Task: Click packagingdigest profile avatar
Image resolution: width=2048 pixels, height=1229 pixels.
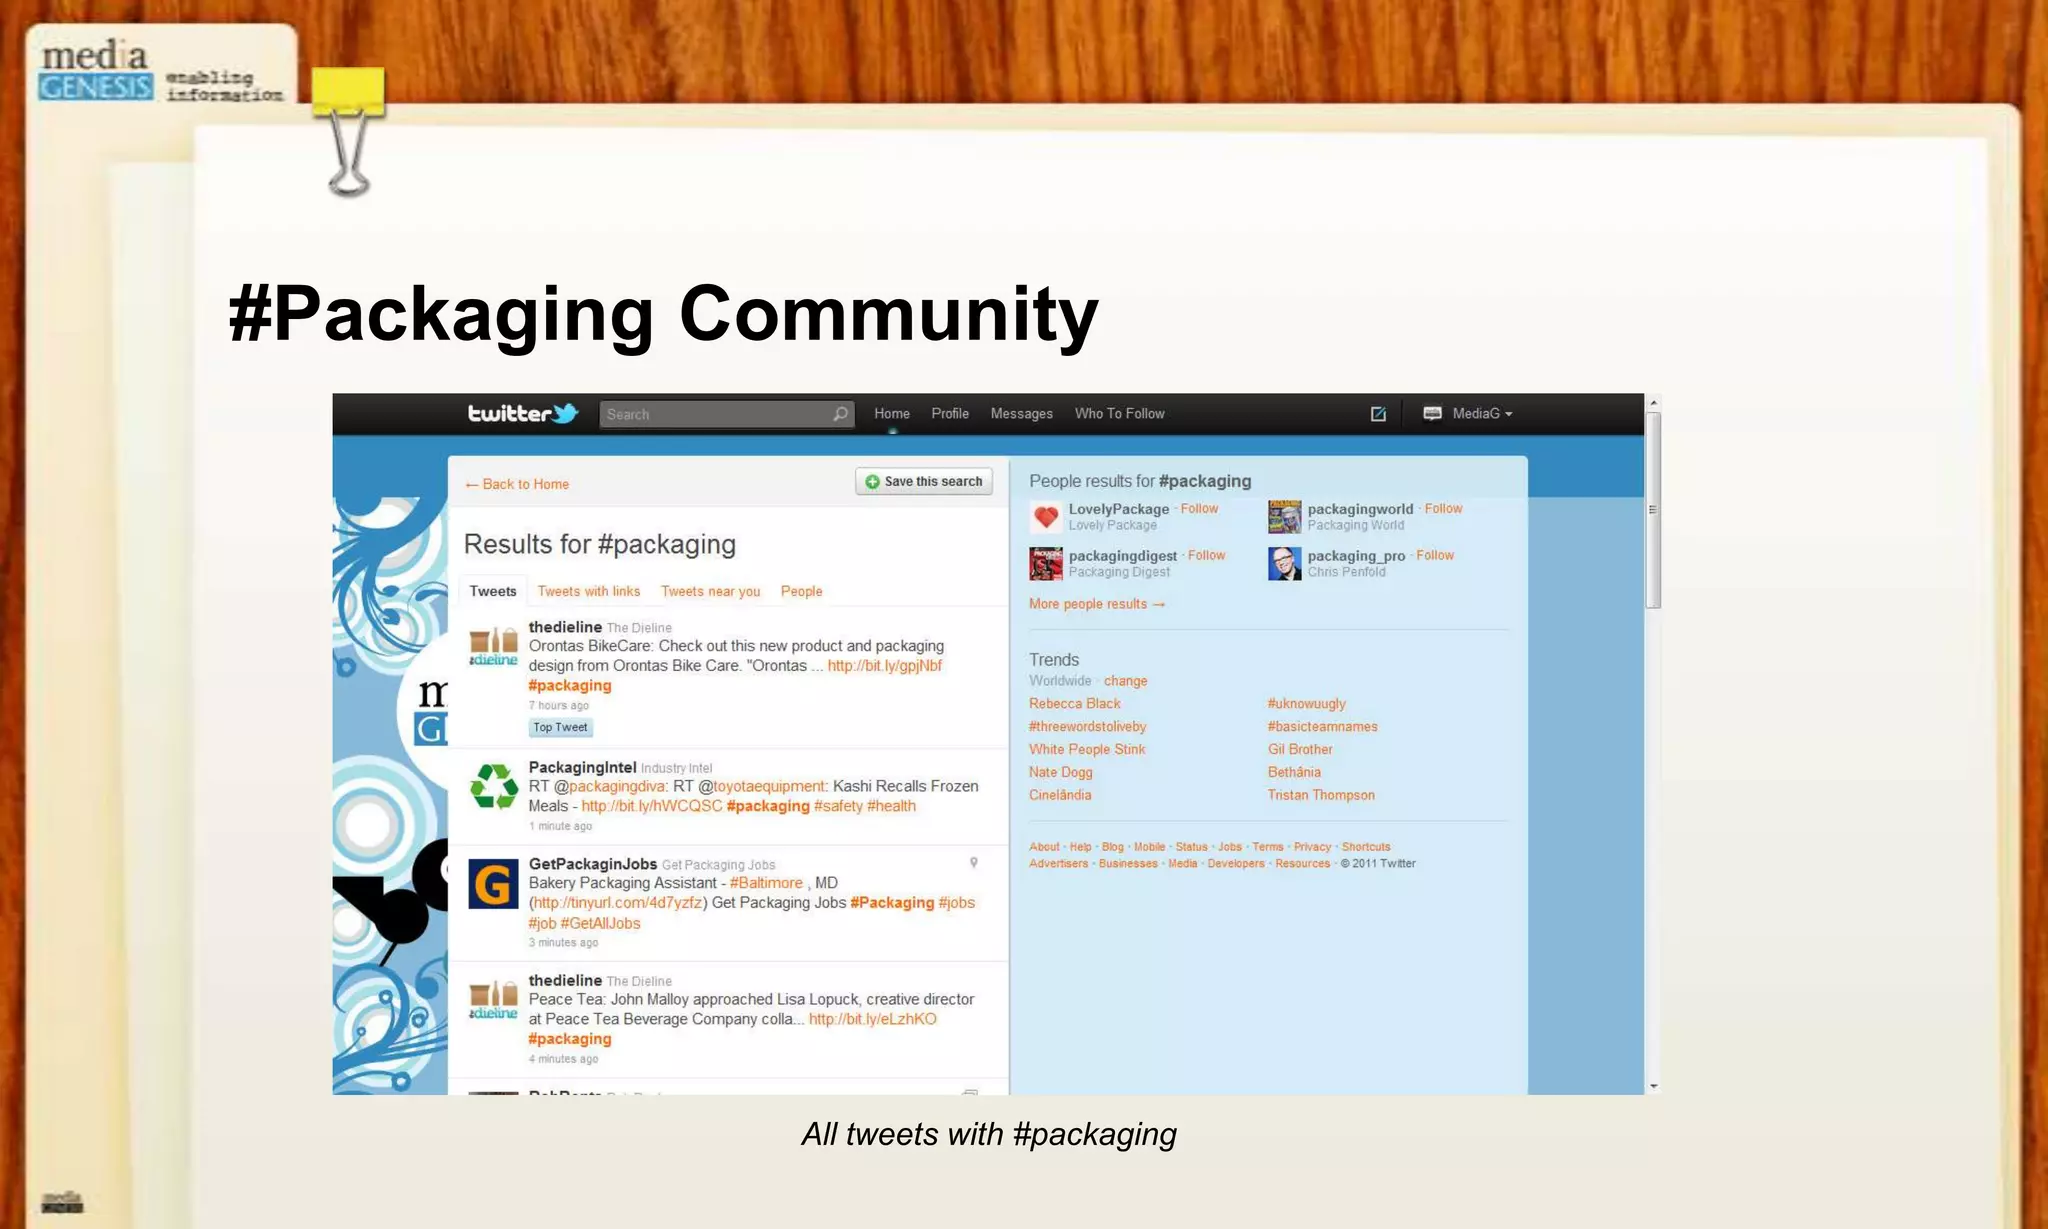Action: pyautogui.click(x=1046, y=564)
